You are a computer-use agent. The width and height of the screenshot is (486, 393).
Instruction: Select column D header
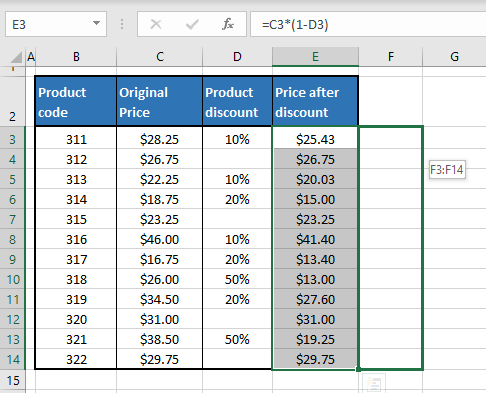[237, 57]
